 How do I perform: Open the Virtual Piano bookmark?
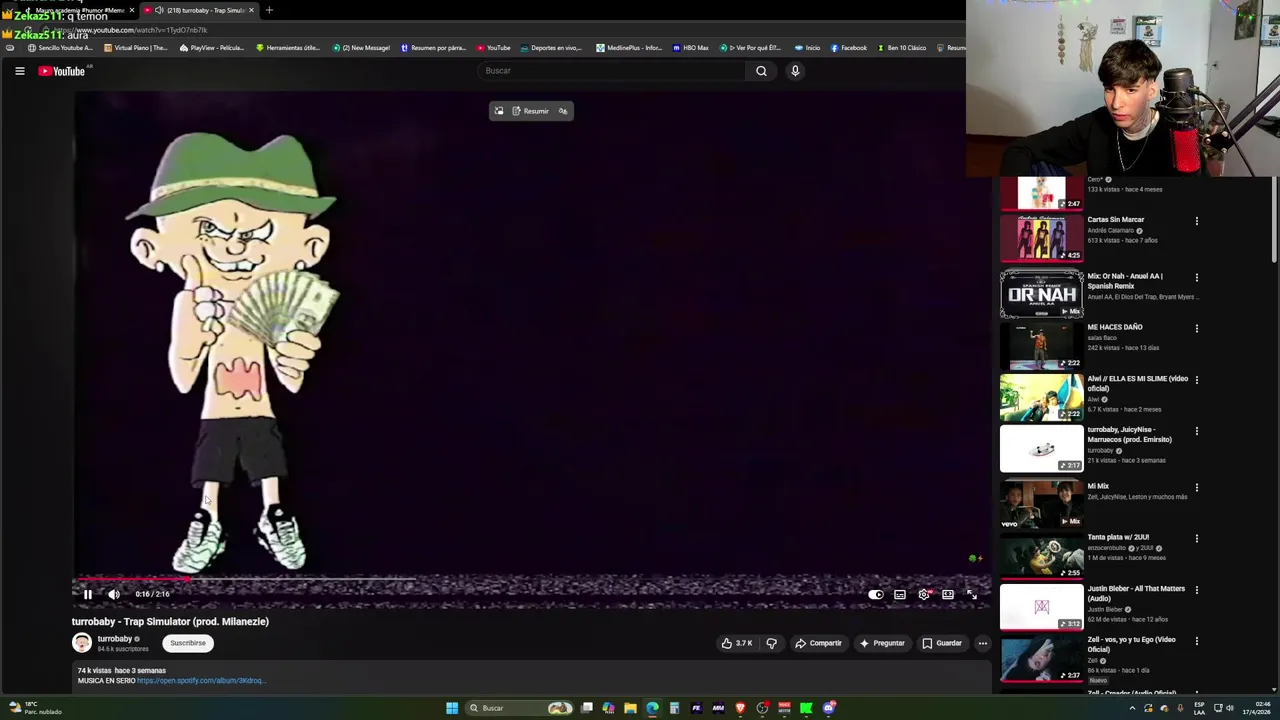coord(135,48)
